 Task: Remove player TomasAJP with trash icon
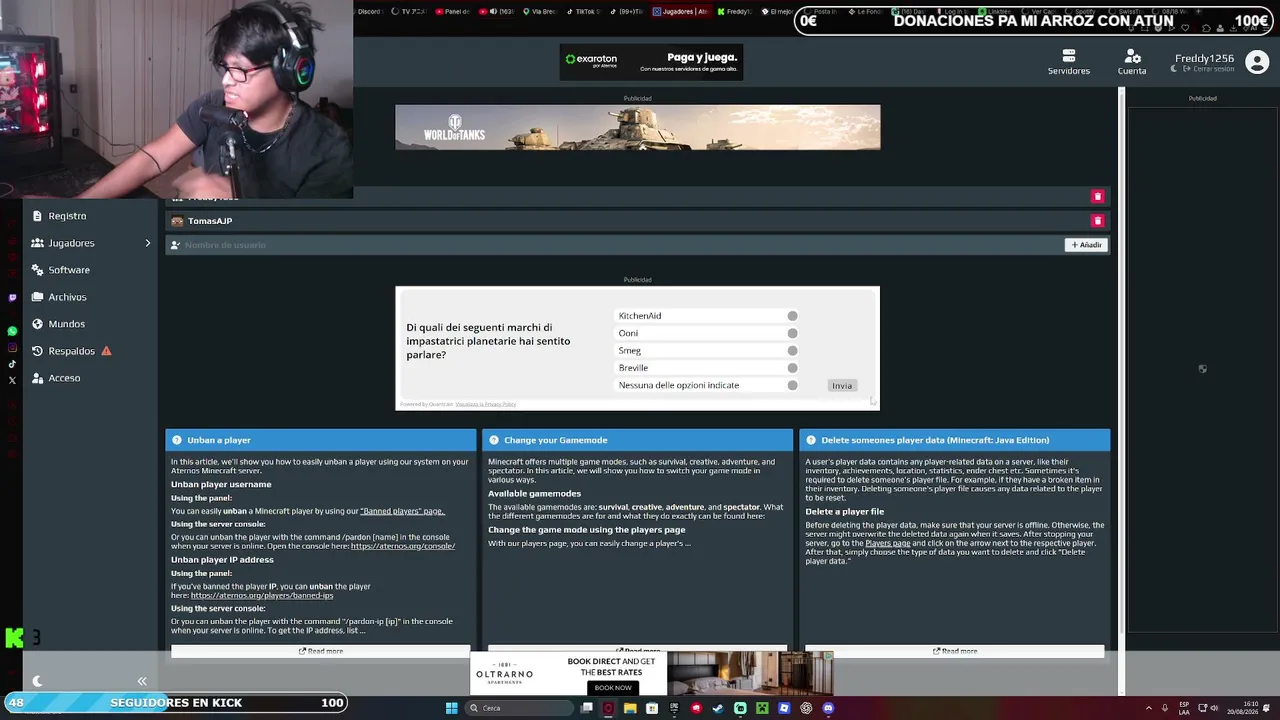click(1097, 221)
